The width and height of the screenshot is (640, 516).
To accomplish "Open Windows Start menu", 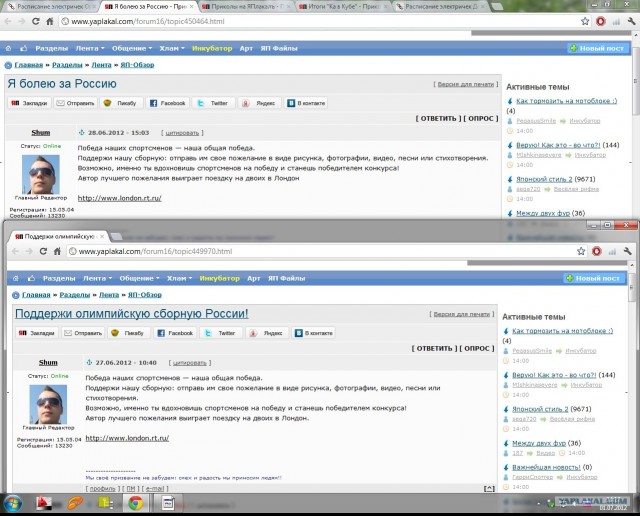I will 13,503.
